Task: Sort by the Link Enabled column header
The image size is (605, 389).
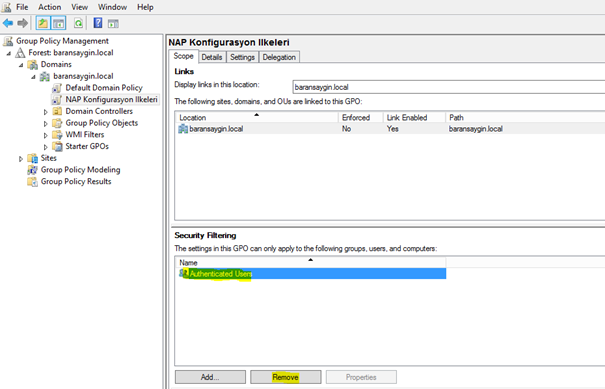Action: [414, 117]
